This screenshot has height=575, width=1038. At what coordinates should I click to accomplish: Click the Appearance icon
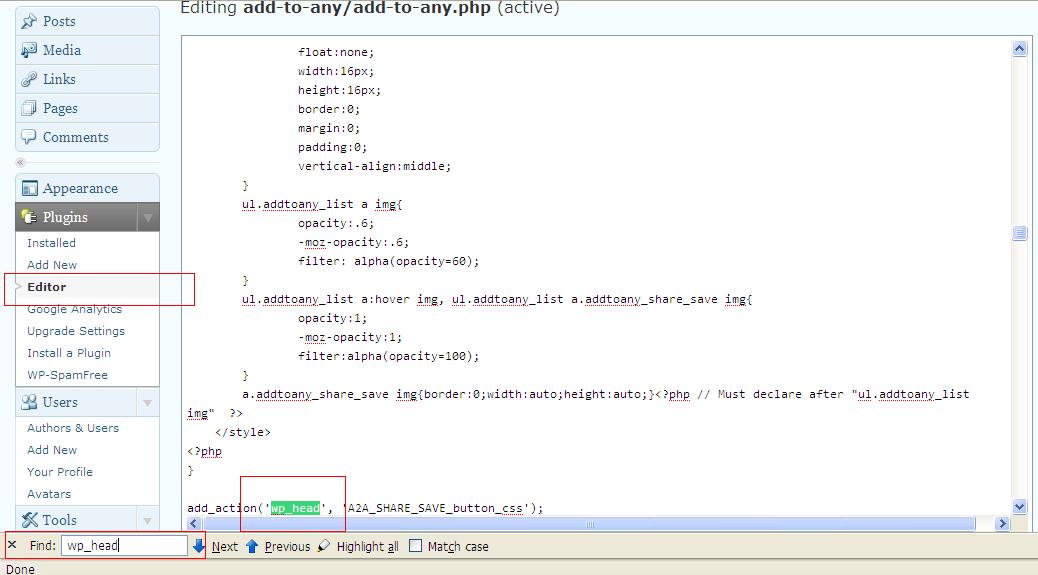click(x=29, y=189)
